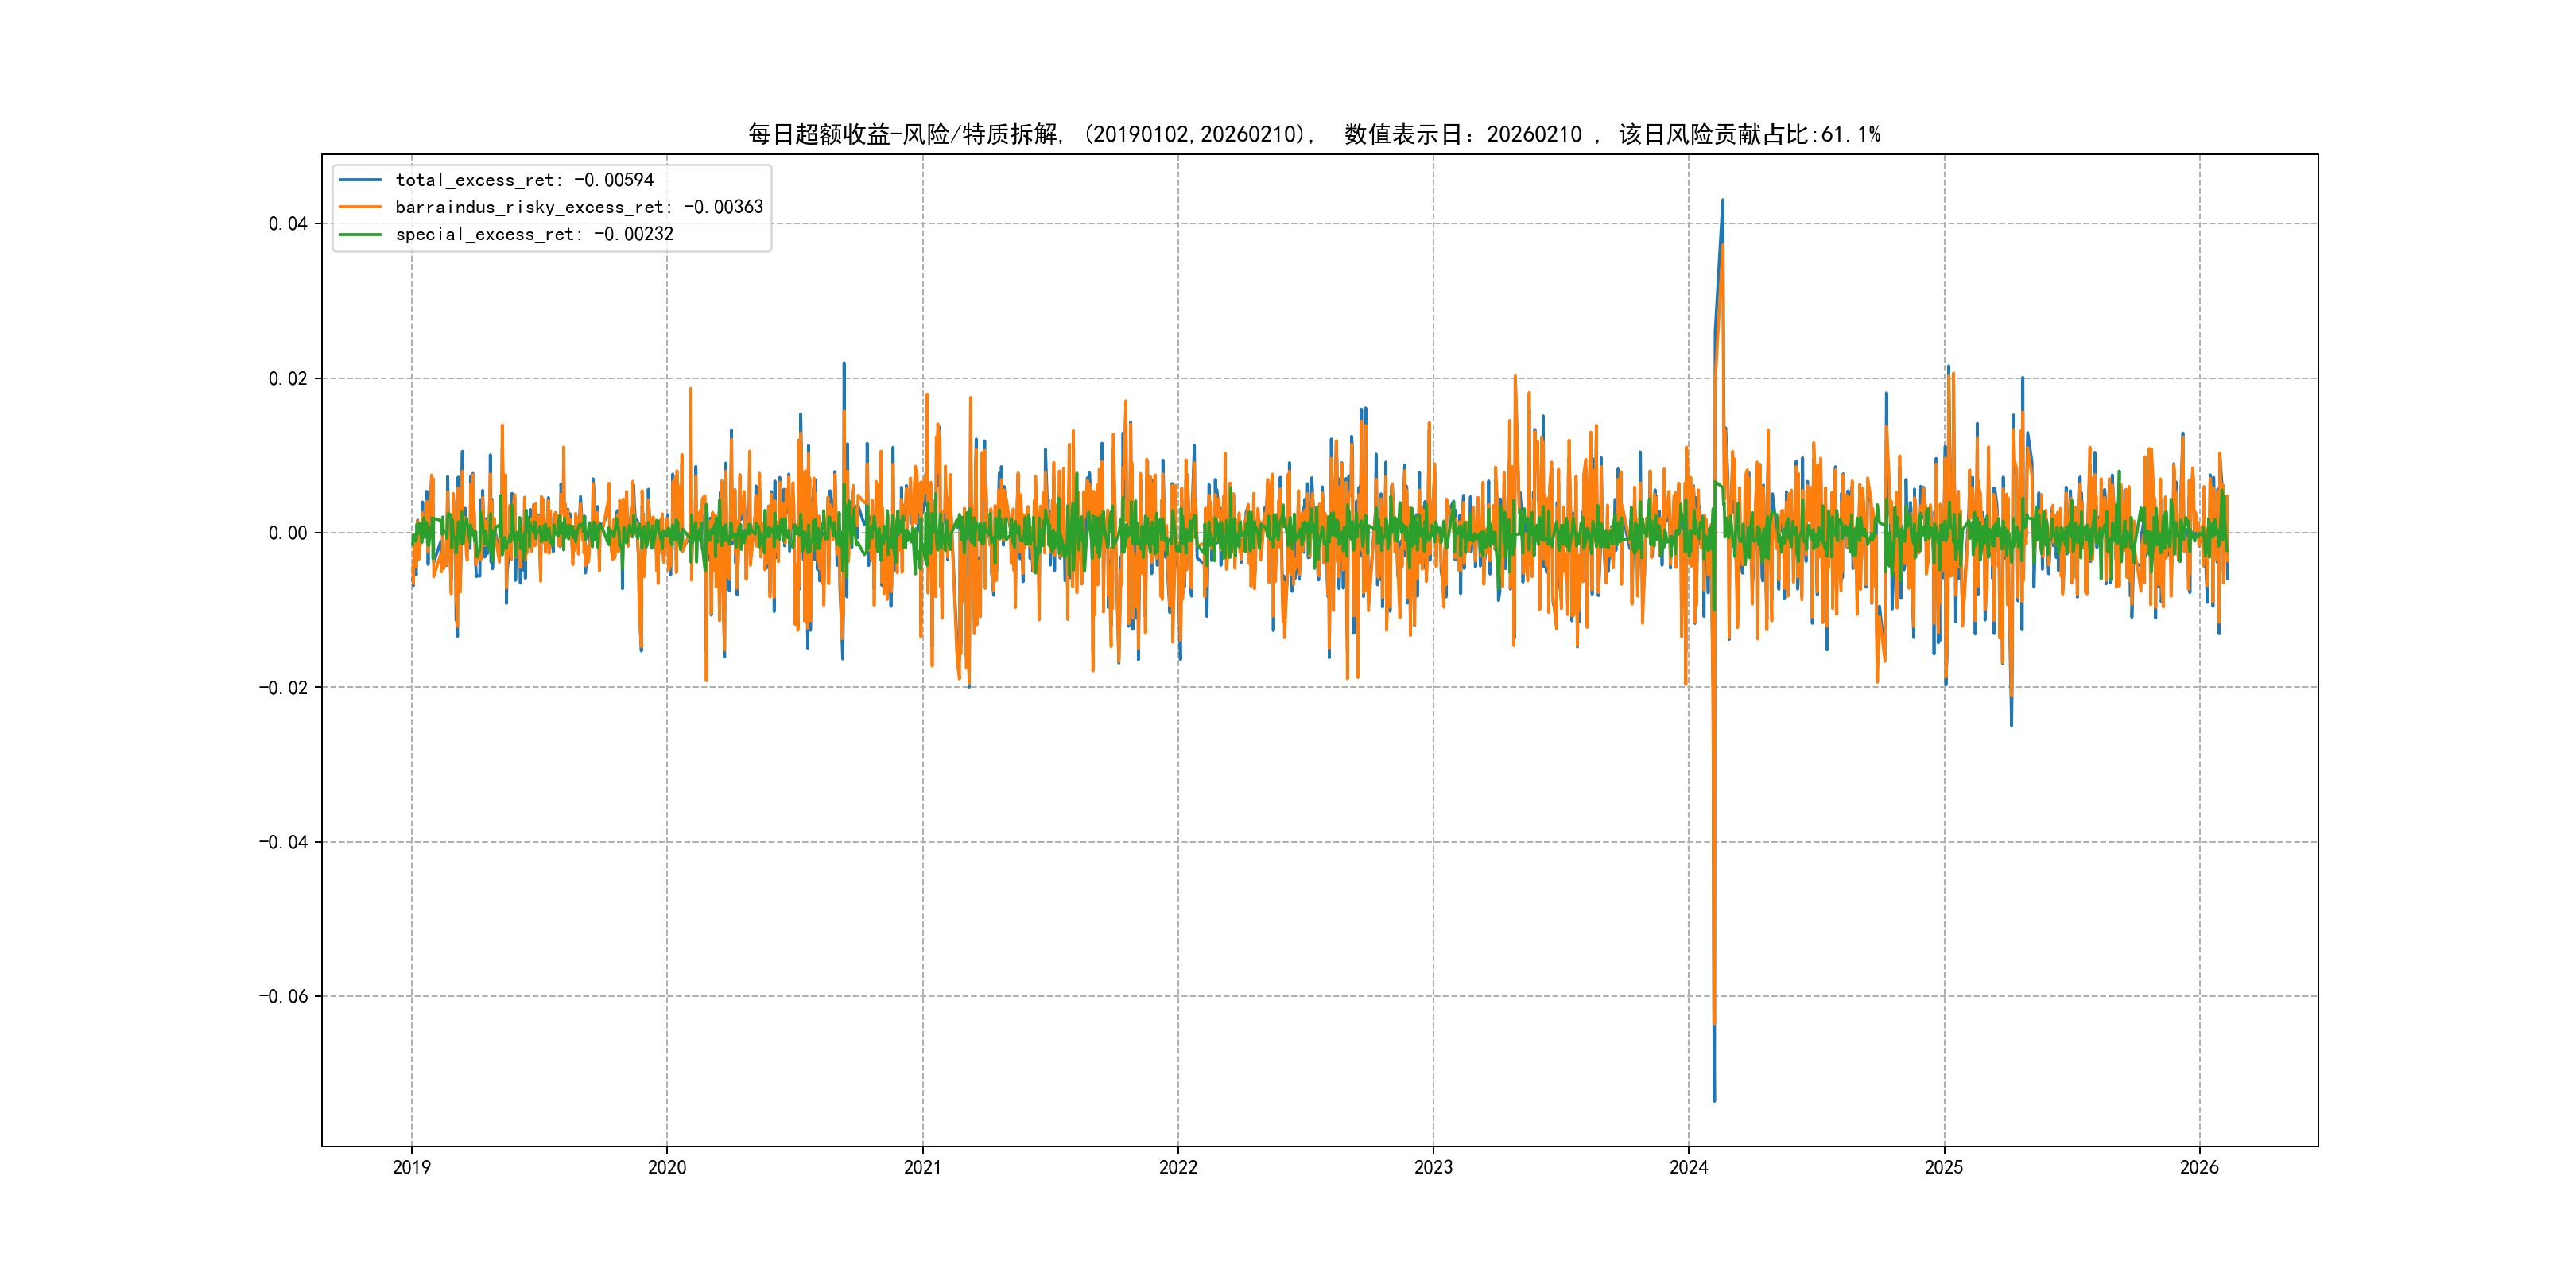The image size is (2576, 1288).
Task: Select the total_excess_ret legend label text
Action: tap(524, 180)
